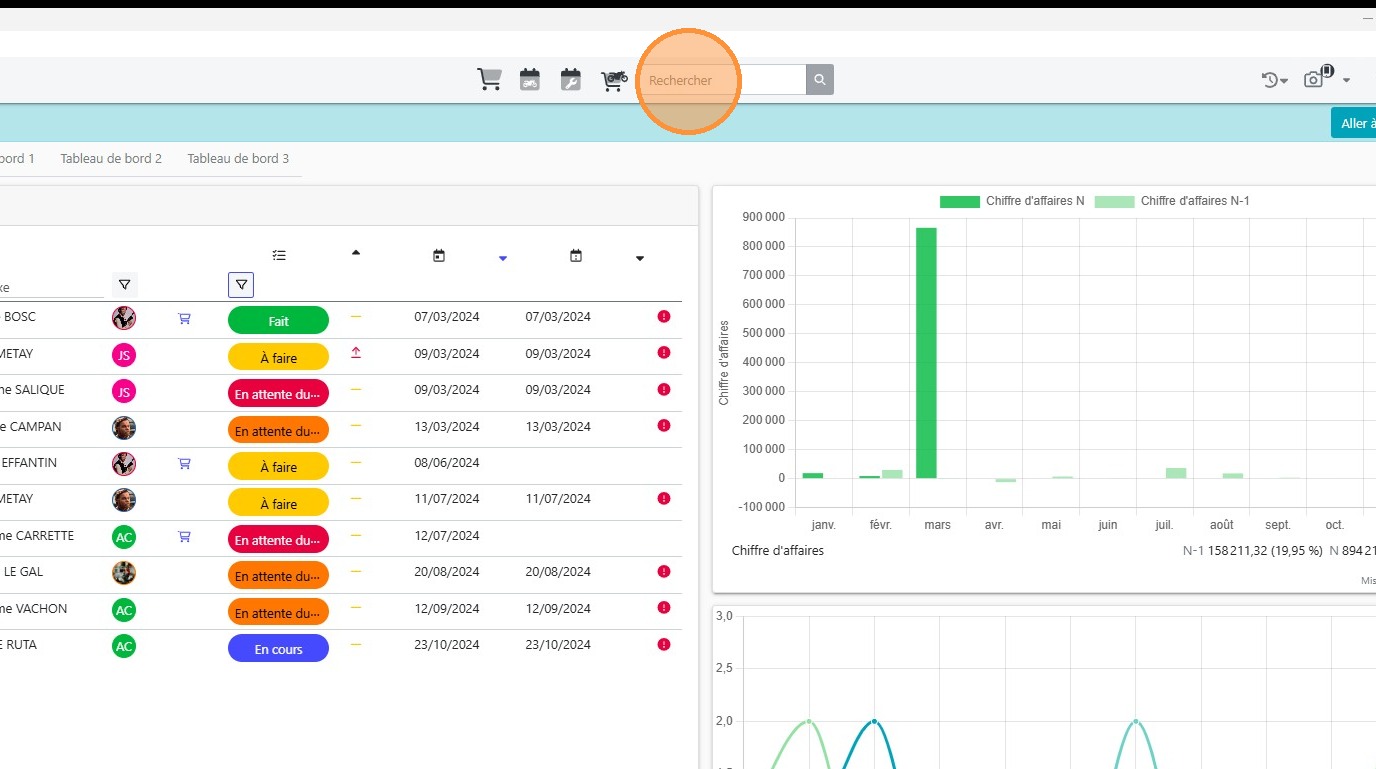Click the red alert icon in RUTA row
This screenshot has width=1376, height=769.
point(664,645)
